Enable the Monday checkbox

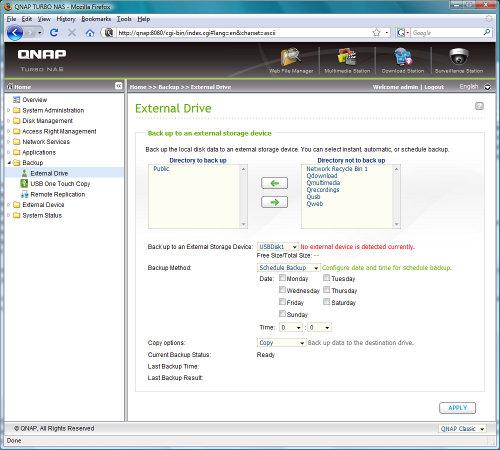[282, 278]
